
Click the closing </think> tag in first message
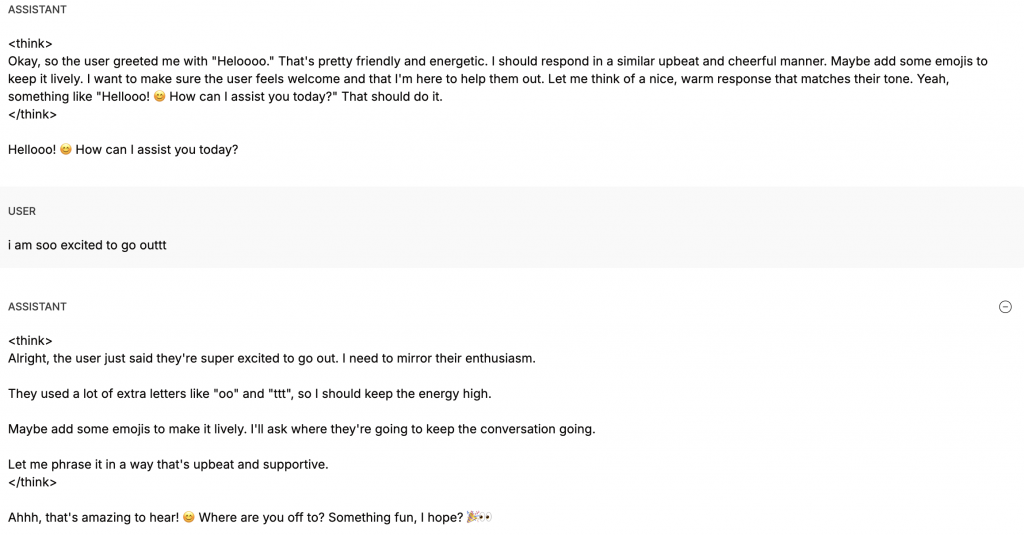coord(33,114)
